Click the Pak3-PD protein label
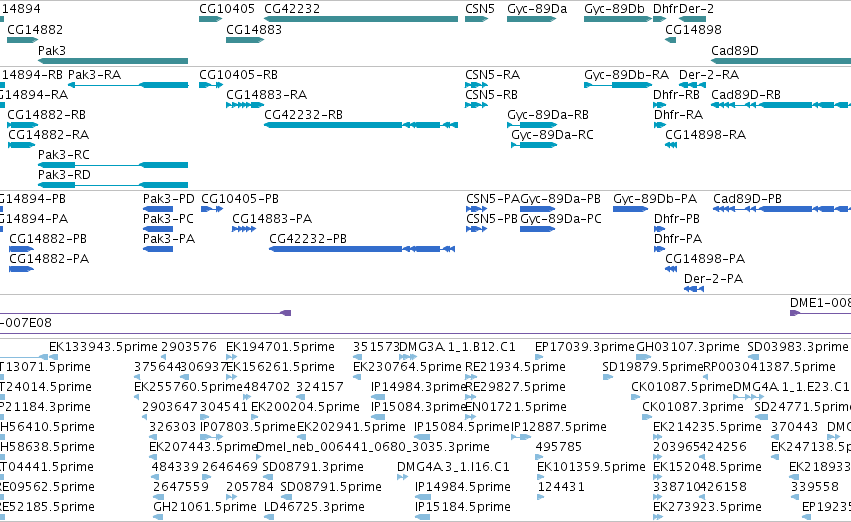This screenshot has height=522, width=851. coord(169,199)
